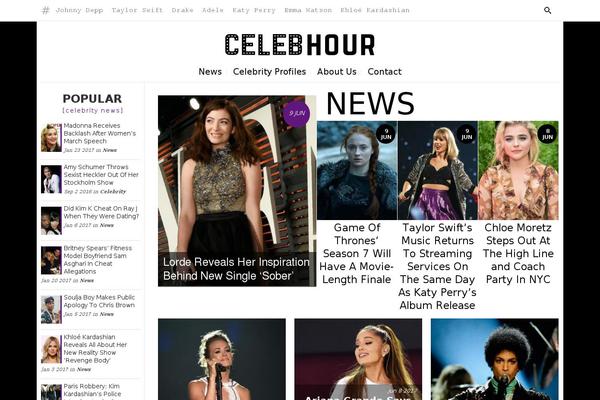Click the Soulja Boy article thumbnail
The height and width of the screenshot is (400, 600).
point(51,309)
